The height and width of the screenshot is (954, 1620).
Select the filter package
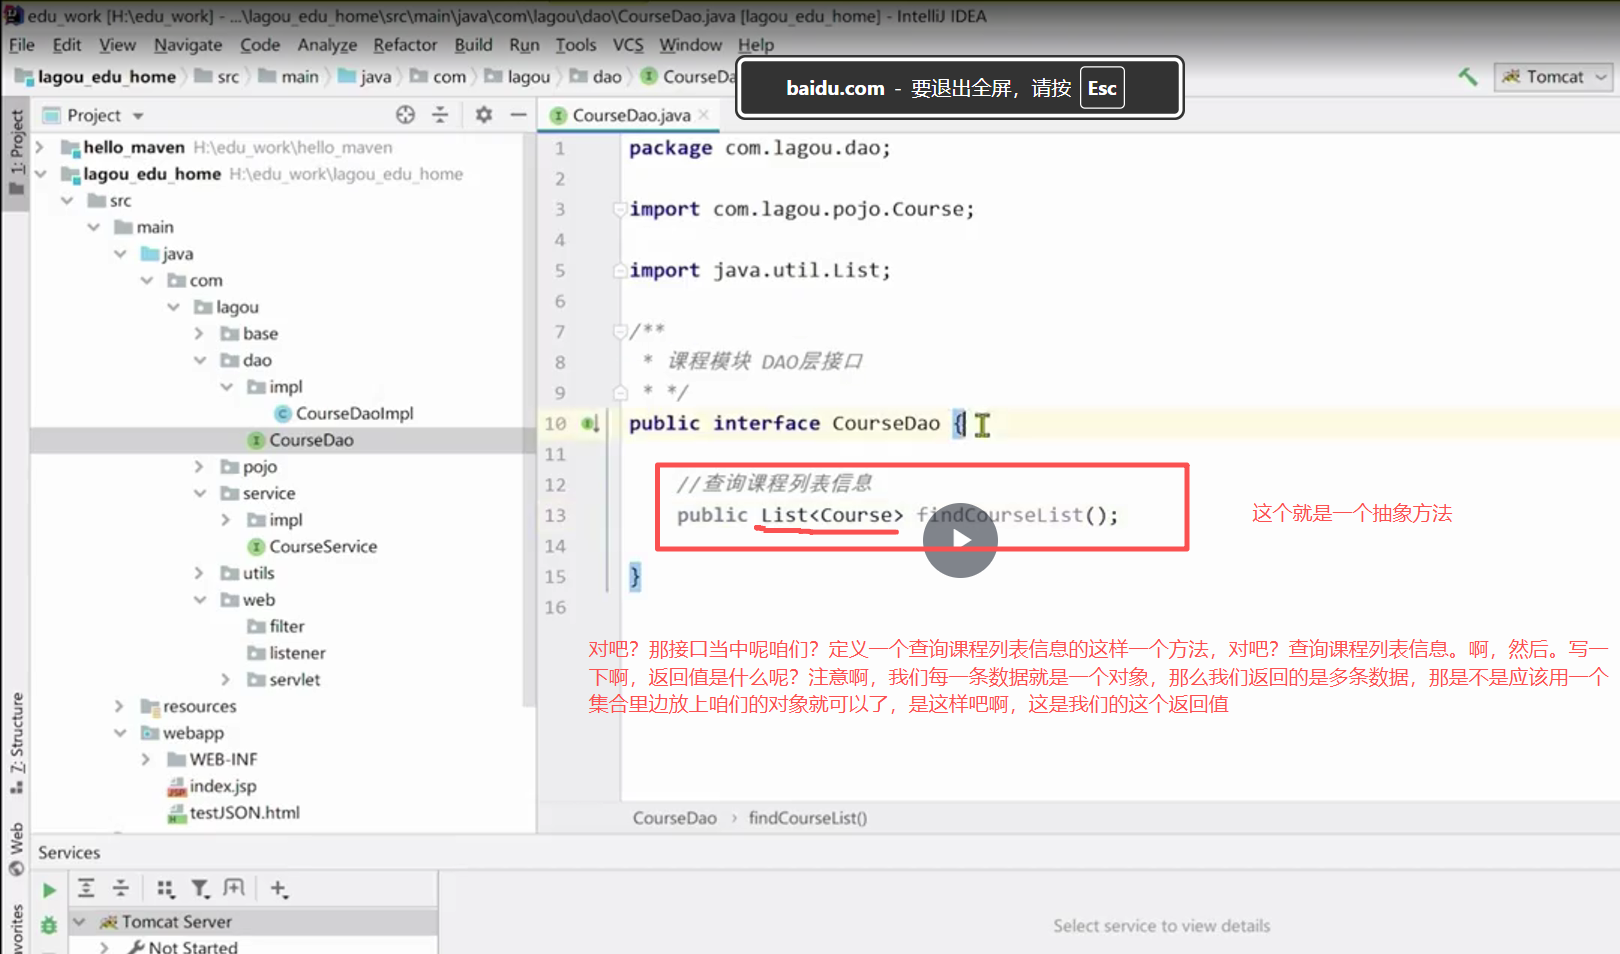click(x=275, y=627)
